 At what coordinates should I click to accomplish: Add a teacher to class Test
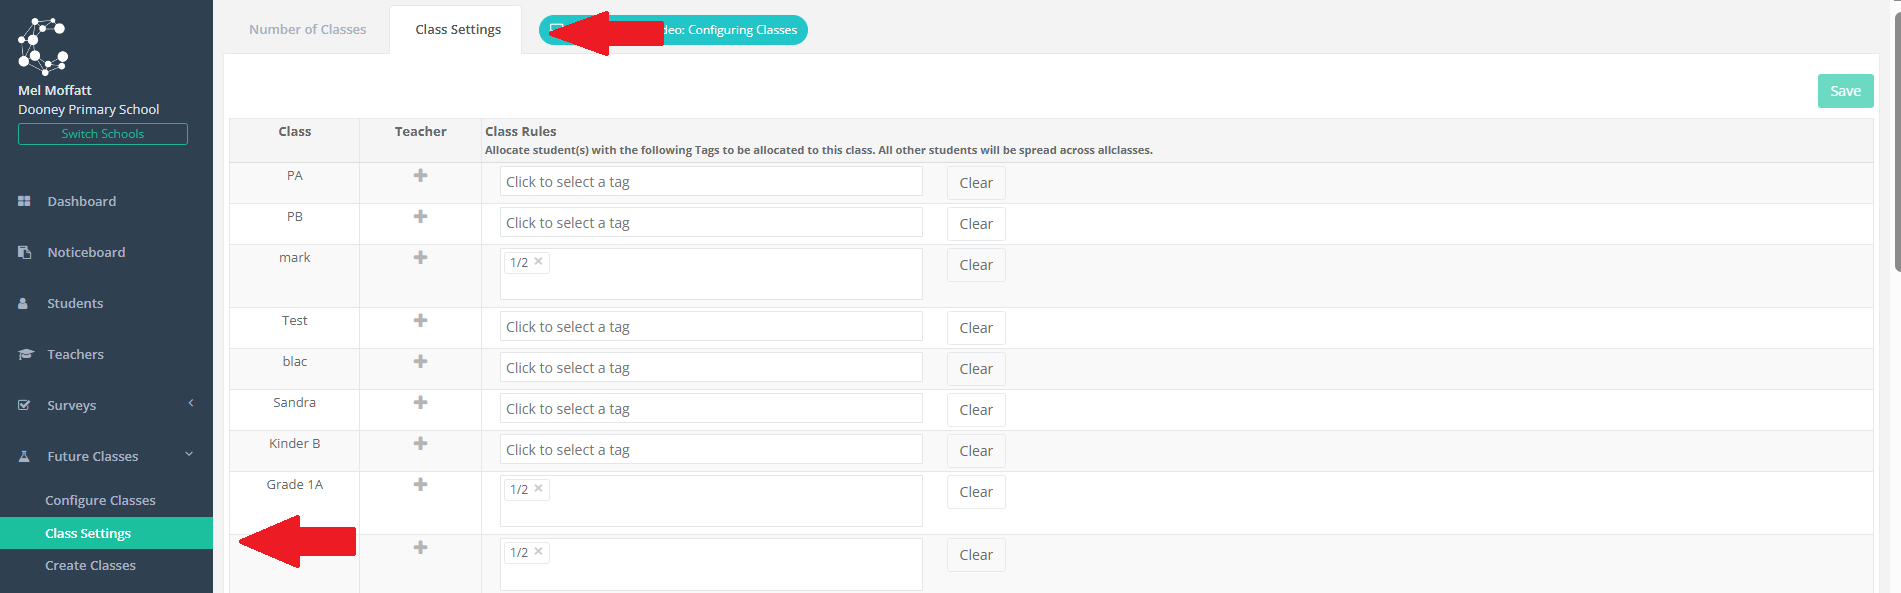point(421,320)
